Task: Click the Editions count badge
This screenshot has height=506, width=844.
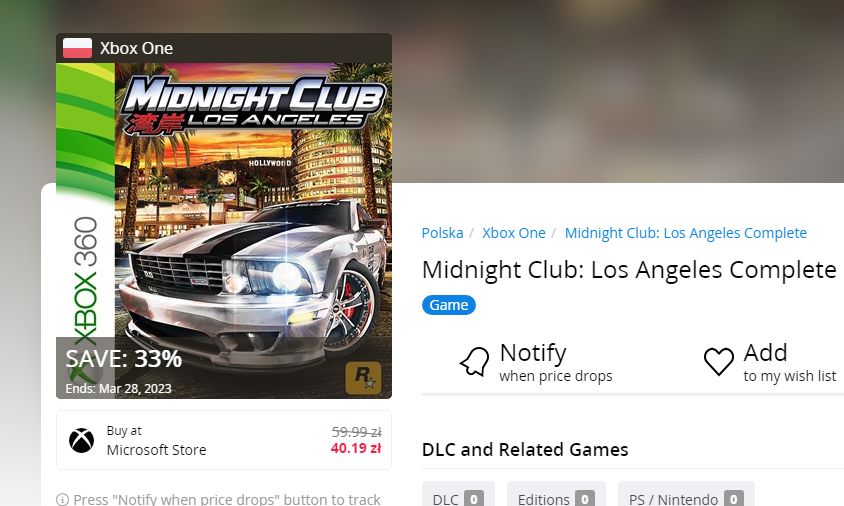Action: pyautogui.click(x=585, y=499)
